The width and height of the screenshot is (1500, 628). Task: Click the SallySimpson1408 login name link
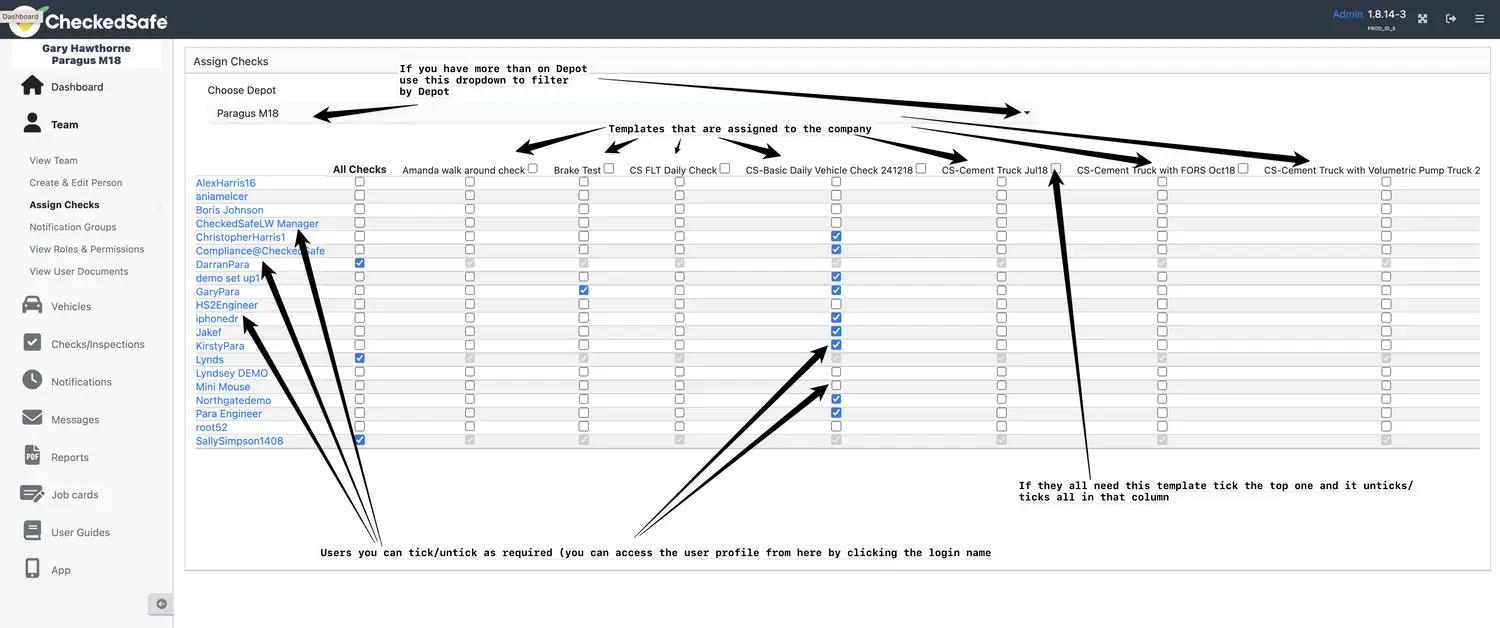239,441
